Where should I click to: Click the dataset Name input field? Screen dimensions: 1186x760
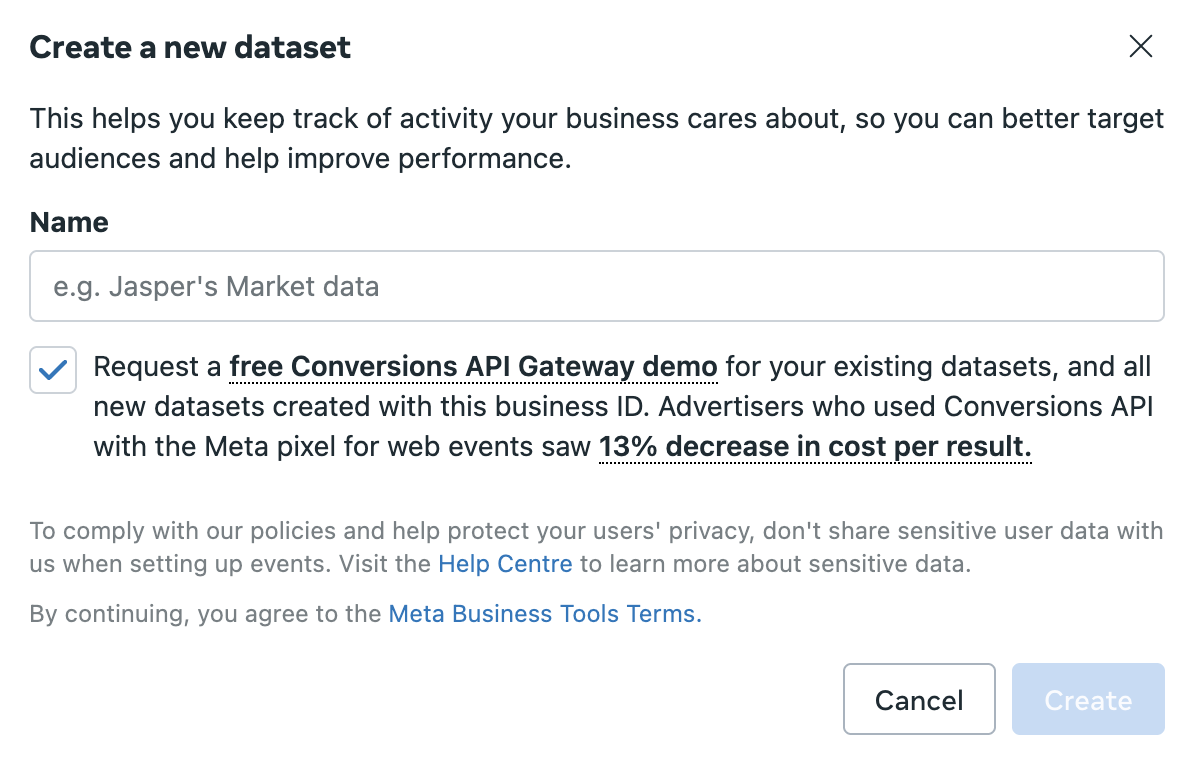(x=596, y=286)
